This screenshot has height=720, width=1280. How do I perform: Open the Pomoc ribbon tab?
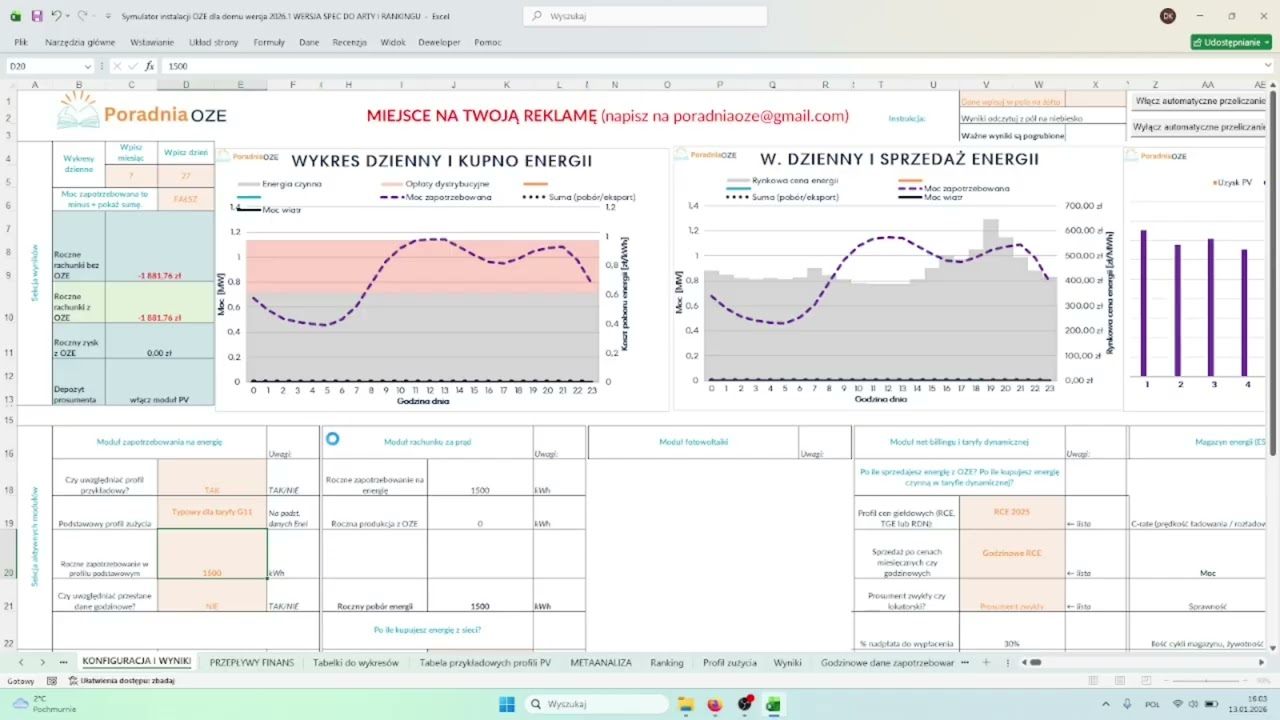488,42
